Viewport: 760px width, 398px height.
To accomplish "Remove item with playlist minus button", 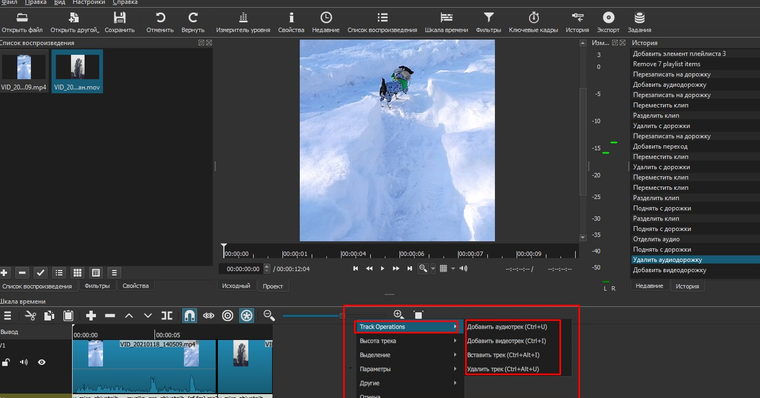I will point(22,273).
